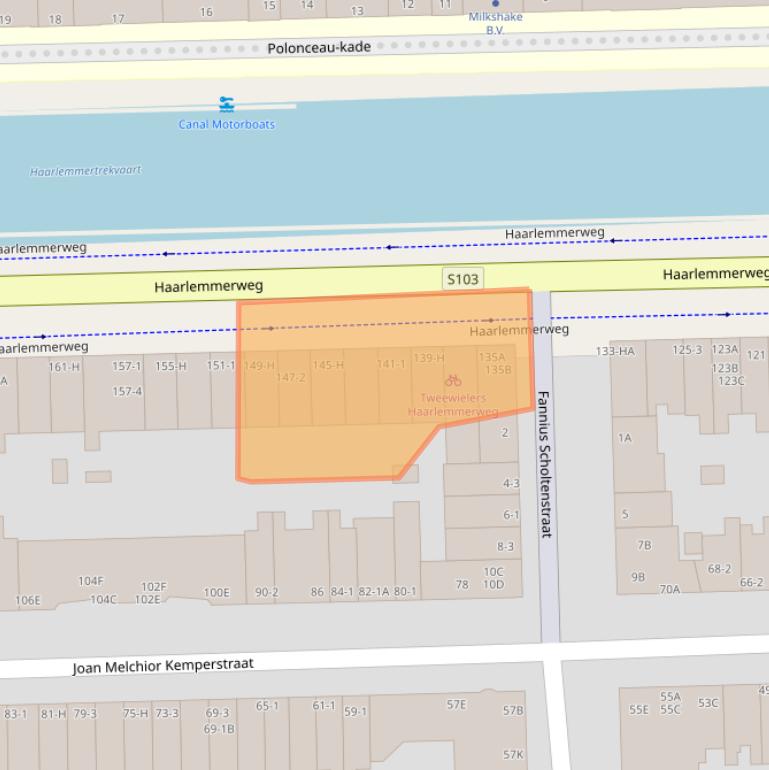Click the Haarlemmertrekvaart canal label
The height and width of the screenshot is (770, 769).
click(x=85, y=171)
